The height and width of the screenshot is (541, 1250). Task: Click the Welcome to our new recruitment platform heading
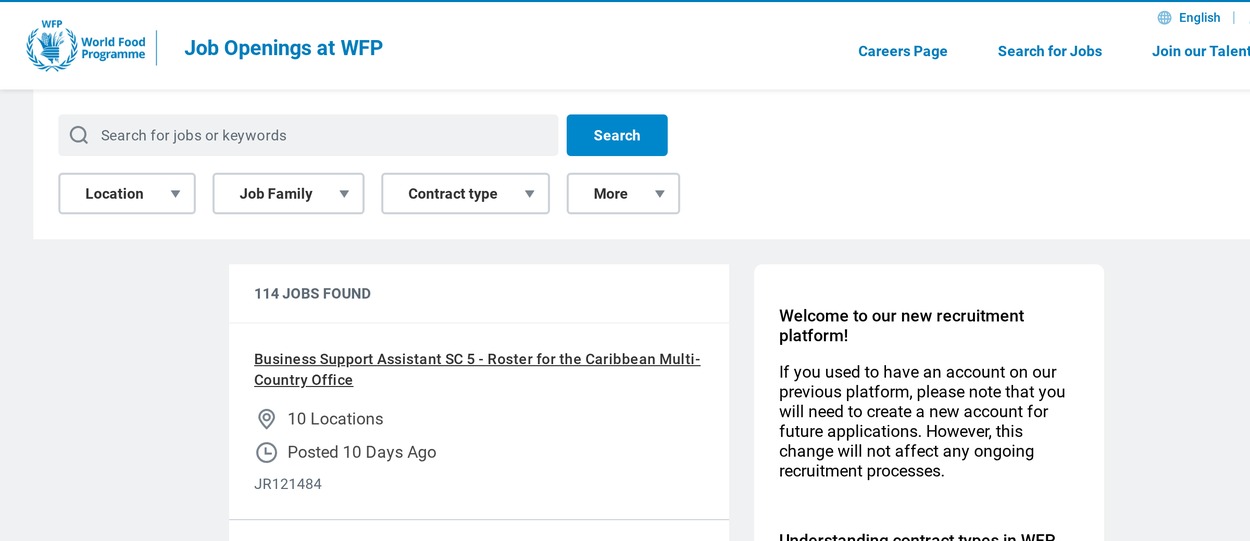902,326
